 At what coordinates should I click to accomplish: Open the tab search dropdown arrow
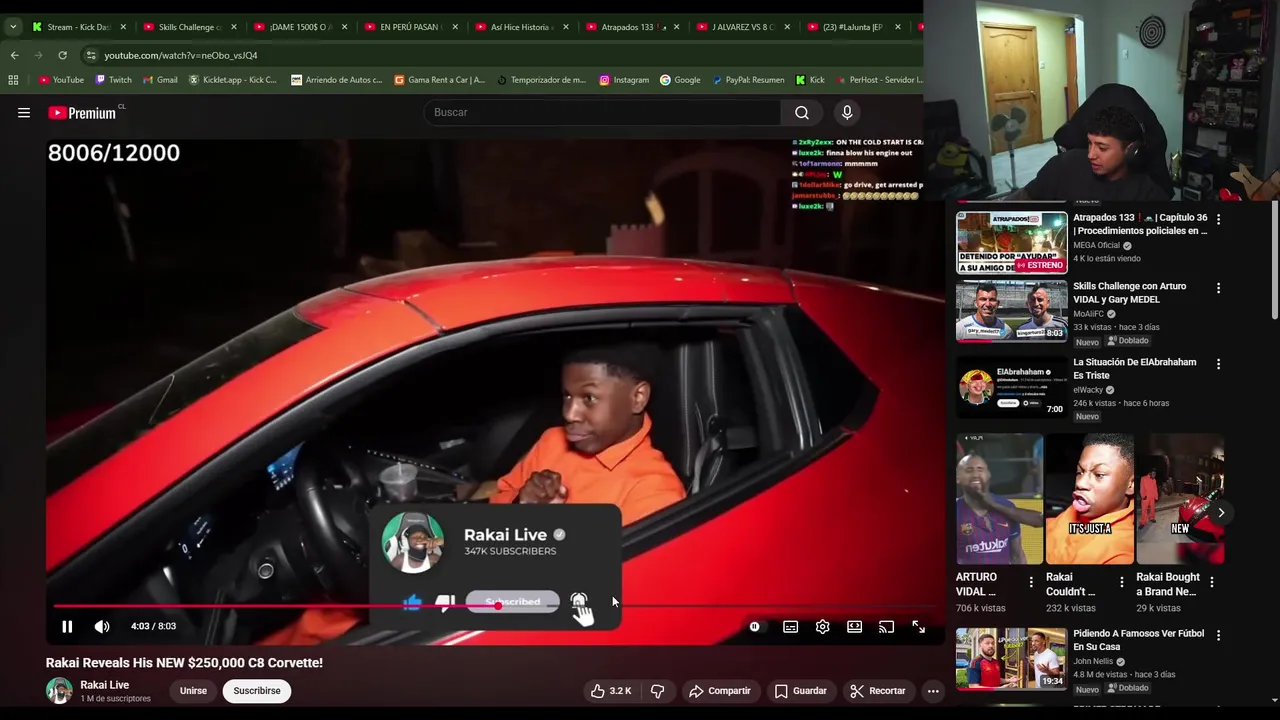tap(13, 27)
